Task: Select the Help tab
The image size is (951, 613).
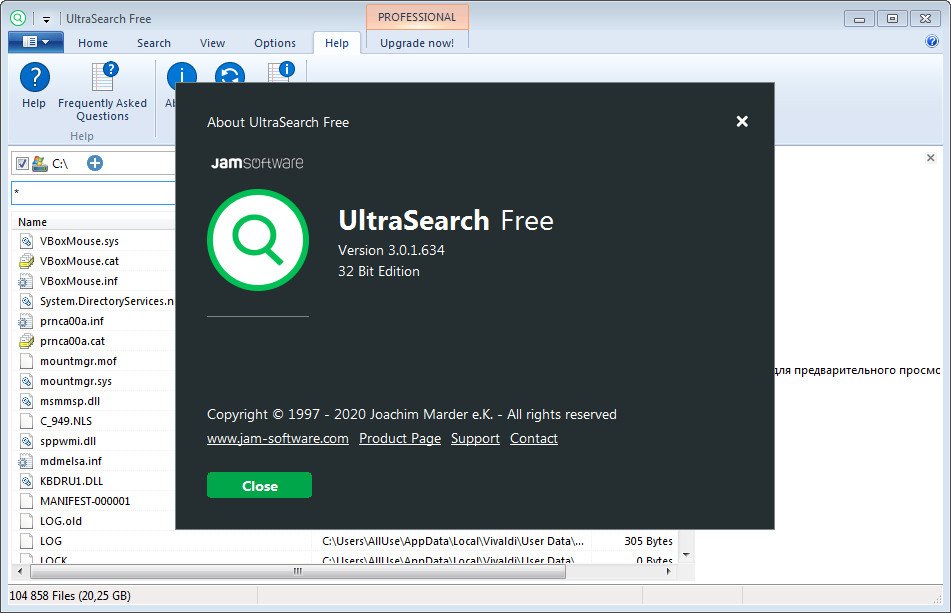Action: [337, 43]
